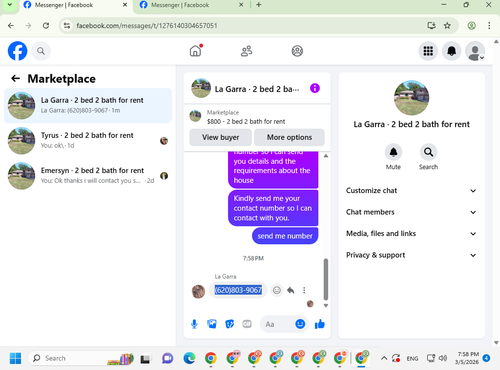This screenshot has width=500, height=370.
Task: Open the Facebook logo home link
Action: [x=17, y=51]
